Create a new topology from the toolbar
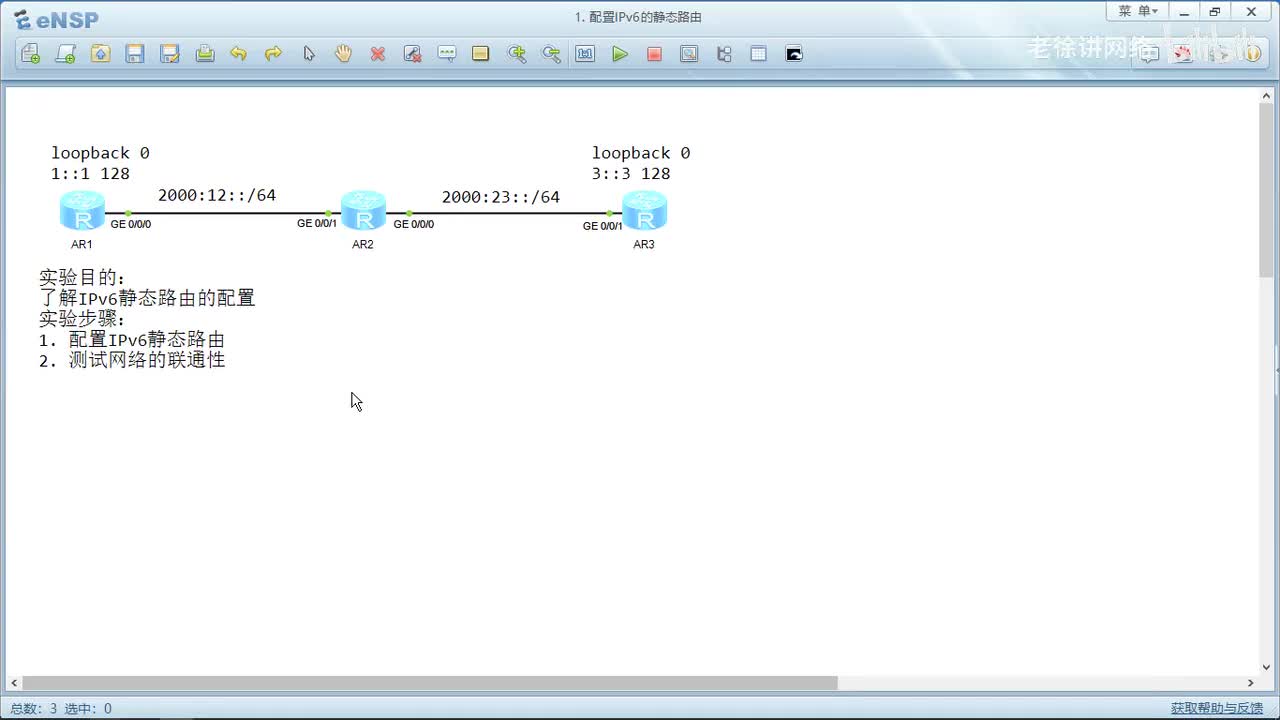Viewport: 1280px width, 720px height. click(31, 54)
